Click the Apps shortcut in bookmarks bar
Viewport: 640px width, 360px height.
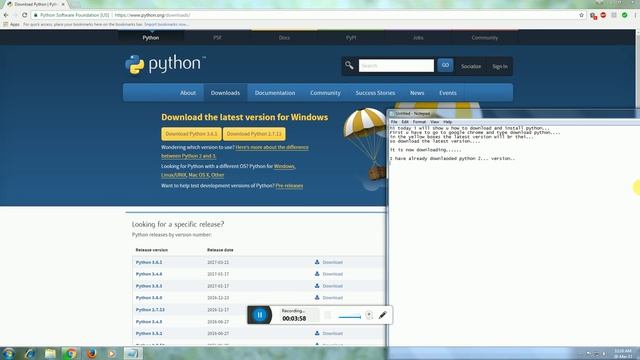(x=11, y=24)
